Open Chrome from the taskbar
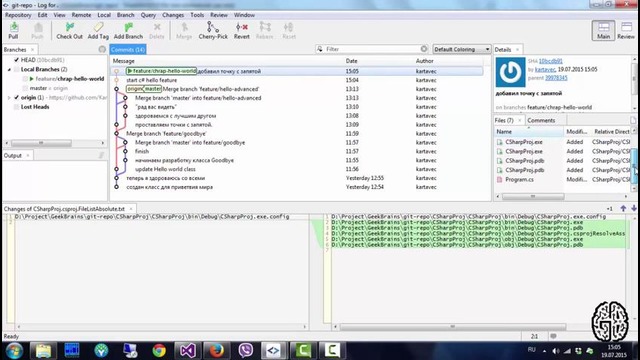This screenshot has width=640, height=360. click(x=159, y=350)
